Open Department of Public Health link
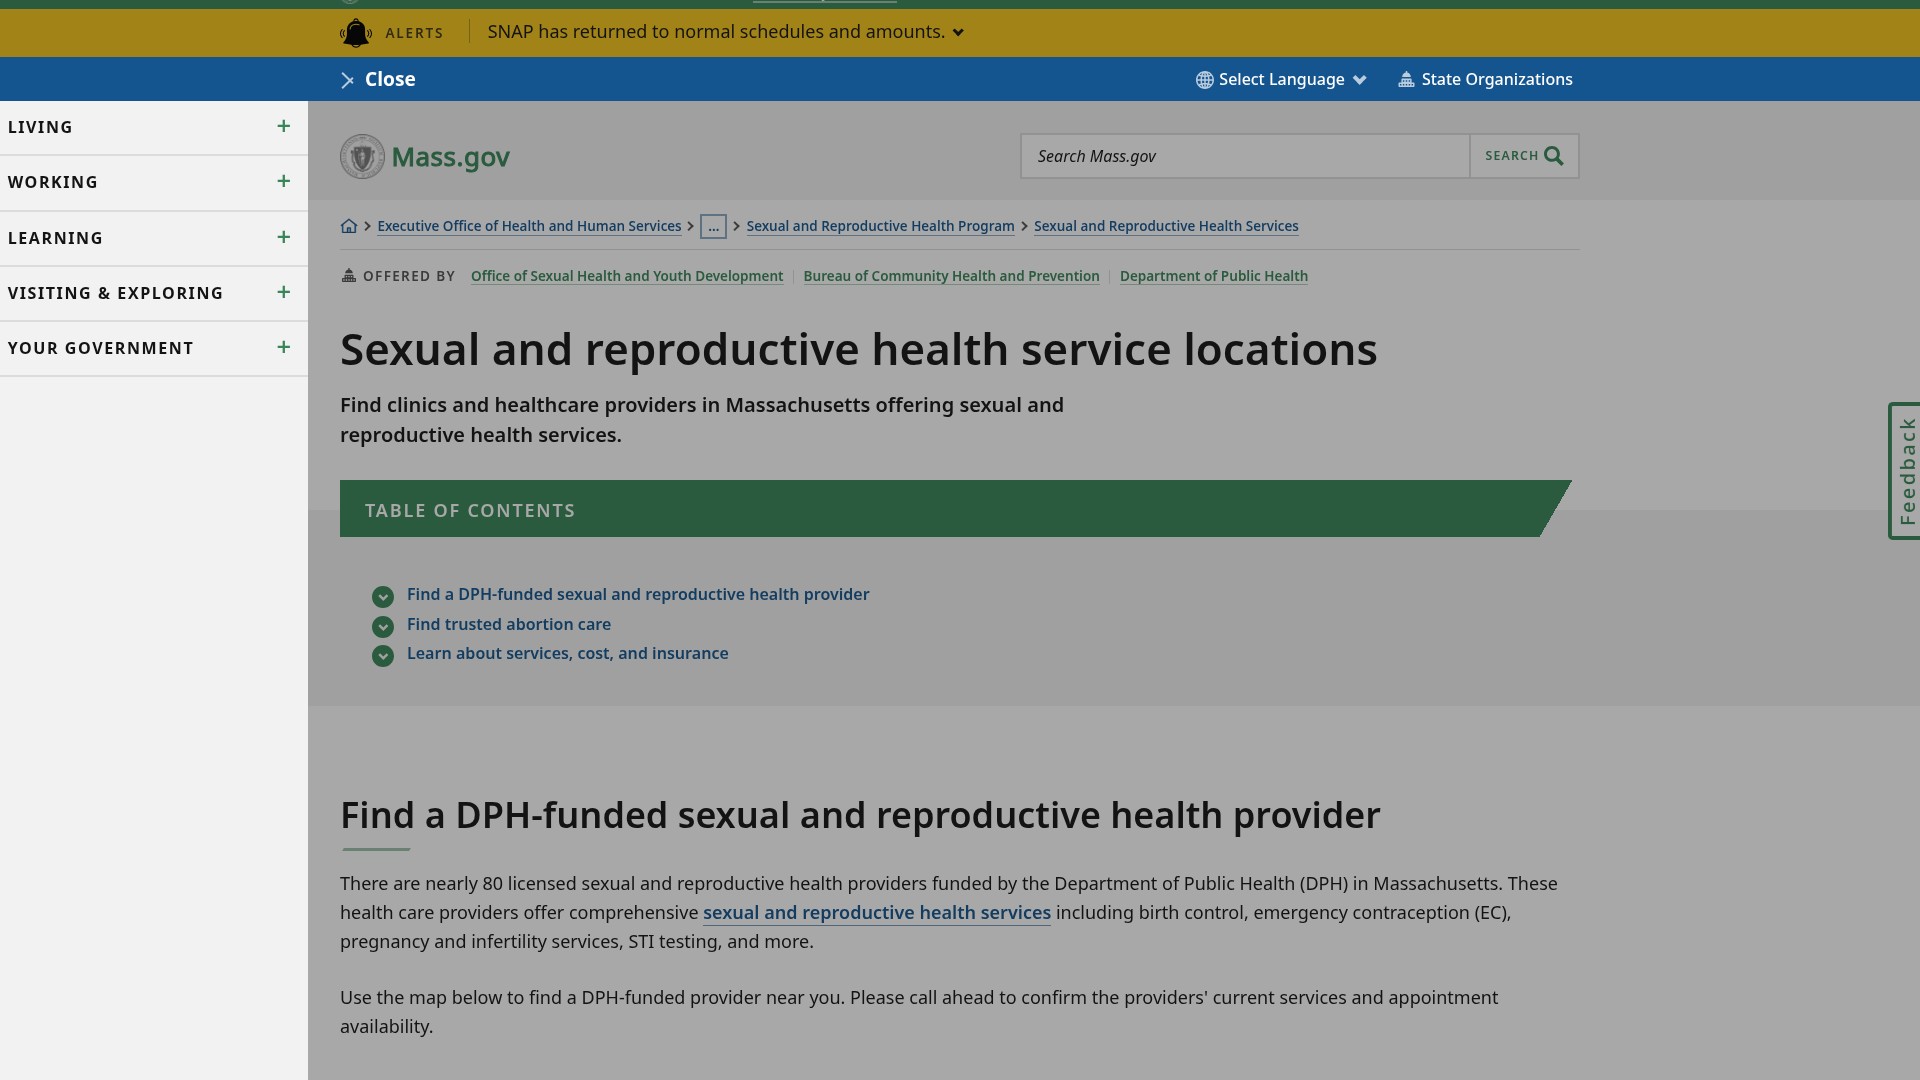 (x=1214, y=276)
